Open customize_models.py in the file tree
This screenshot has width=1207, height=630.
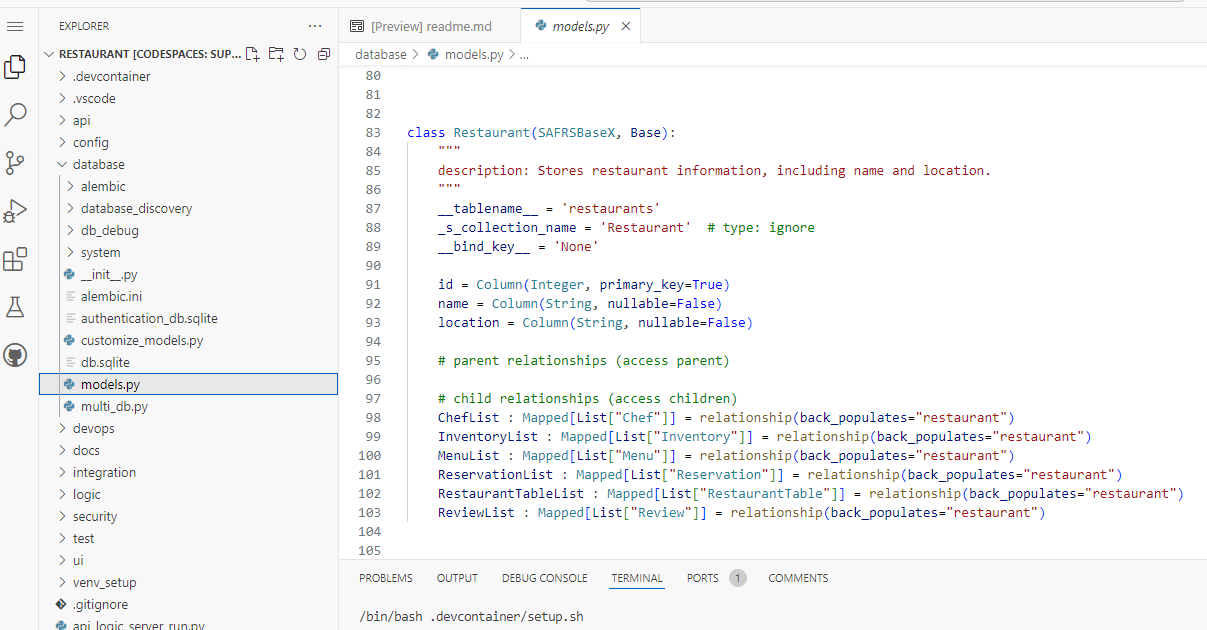pos(141,340)
